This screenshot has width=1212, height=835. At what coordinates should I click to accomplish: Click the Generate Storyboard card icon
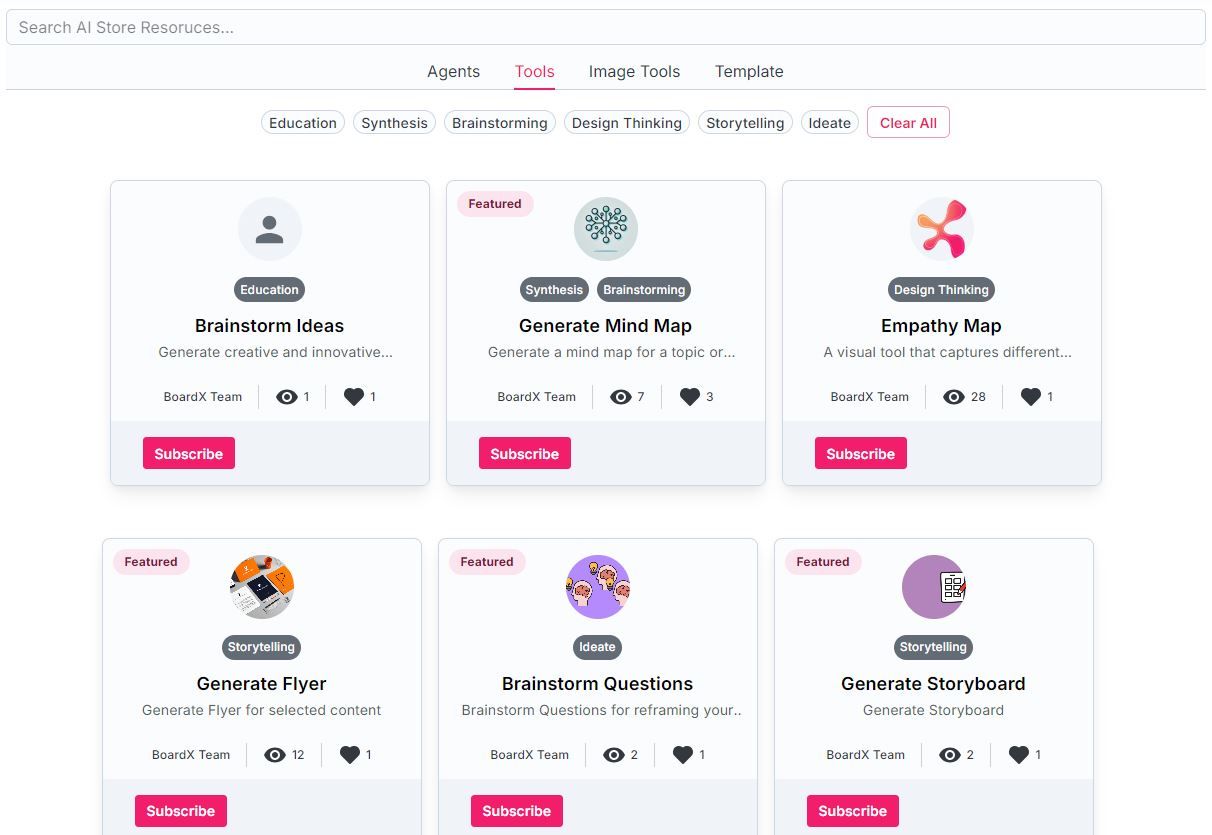click(934, 587)
